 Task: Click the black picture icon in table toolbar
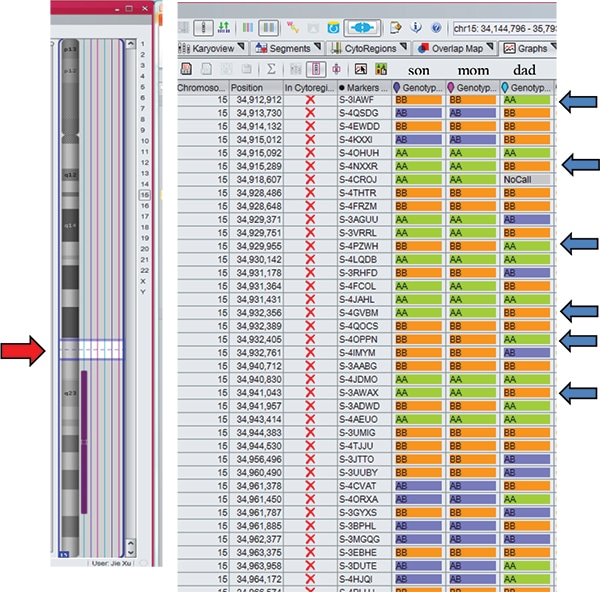(362, 69)
